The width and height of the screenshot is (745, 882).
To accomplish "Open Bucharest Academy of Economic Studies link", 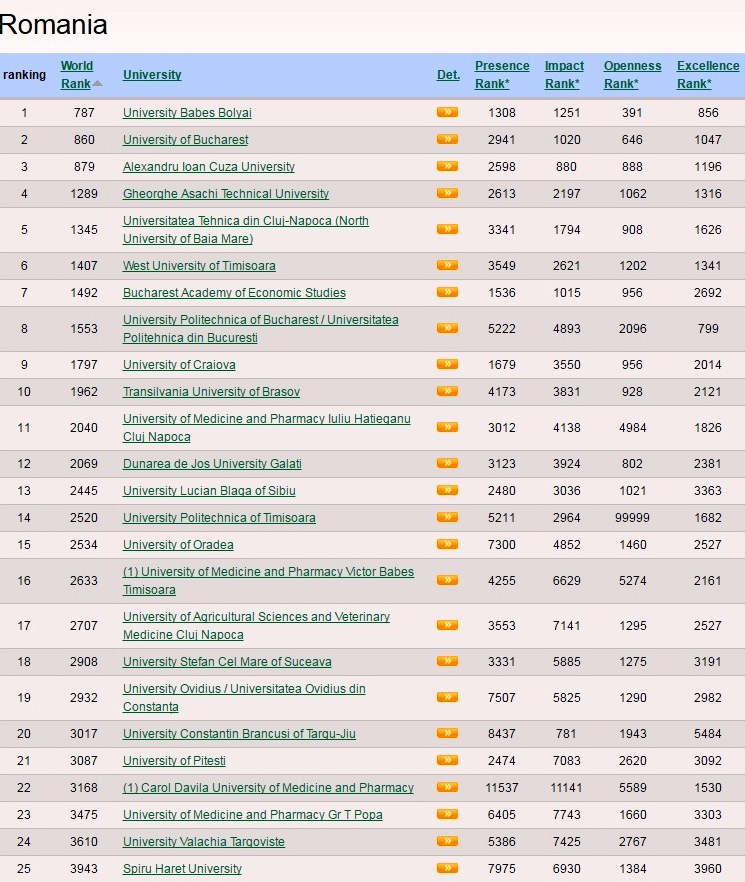I will click(234, 293).
